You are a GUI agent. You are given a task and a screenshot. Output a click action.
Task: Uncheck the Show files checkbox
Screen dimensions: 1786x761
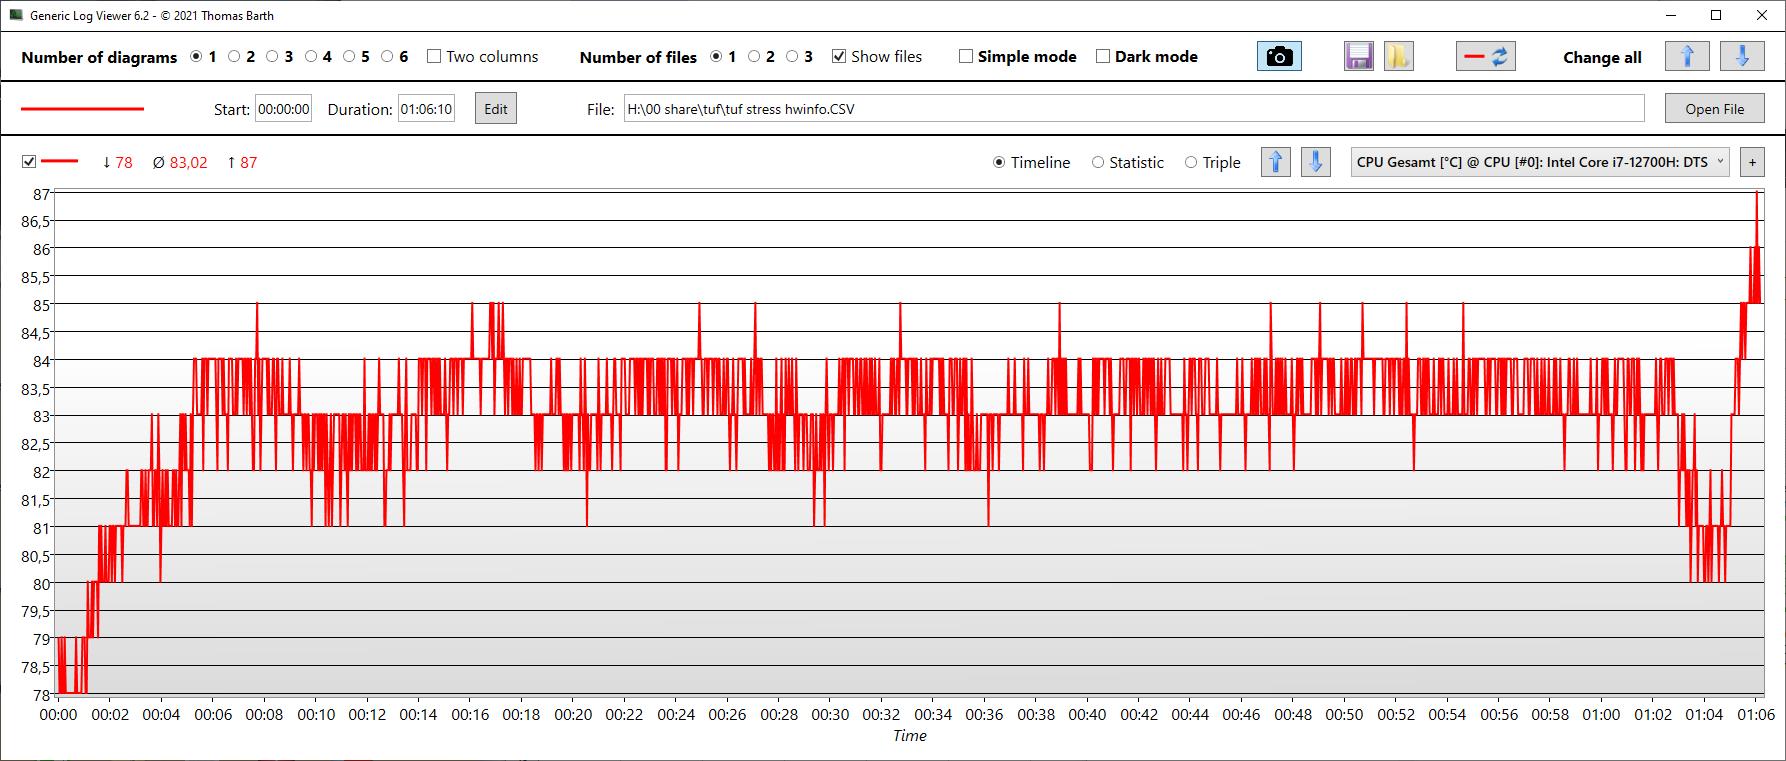pos(839,57)
